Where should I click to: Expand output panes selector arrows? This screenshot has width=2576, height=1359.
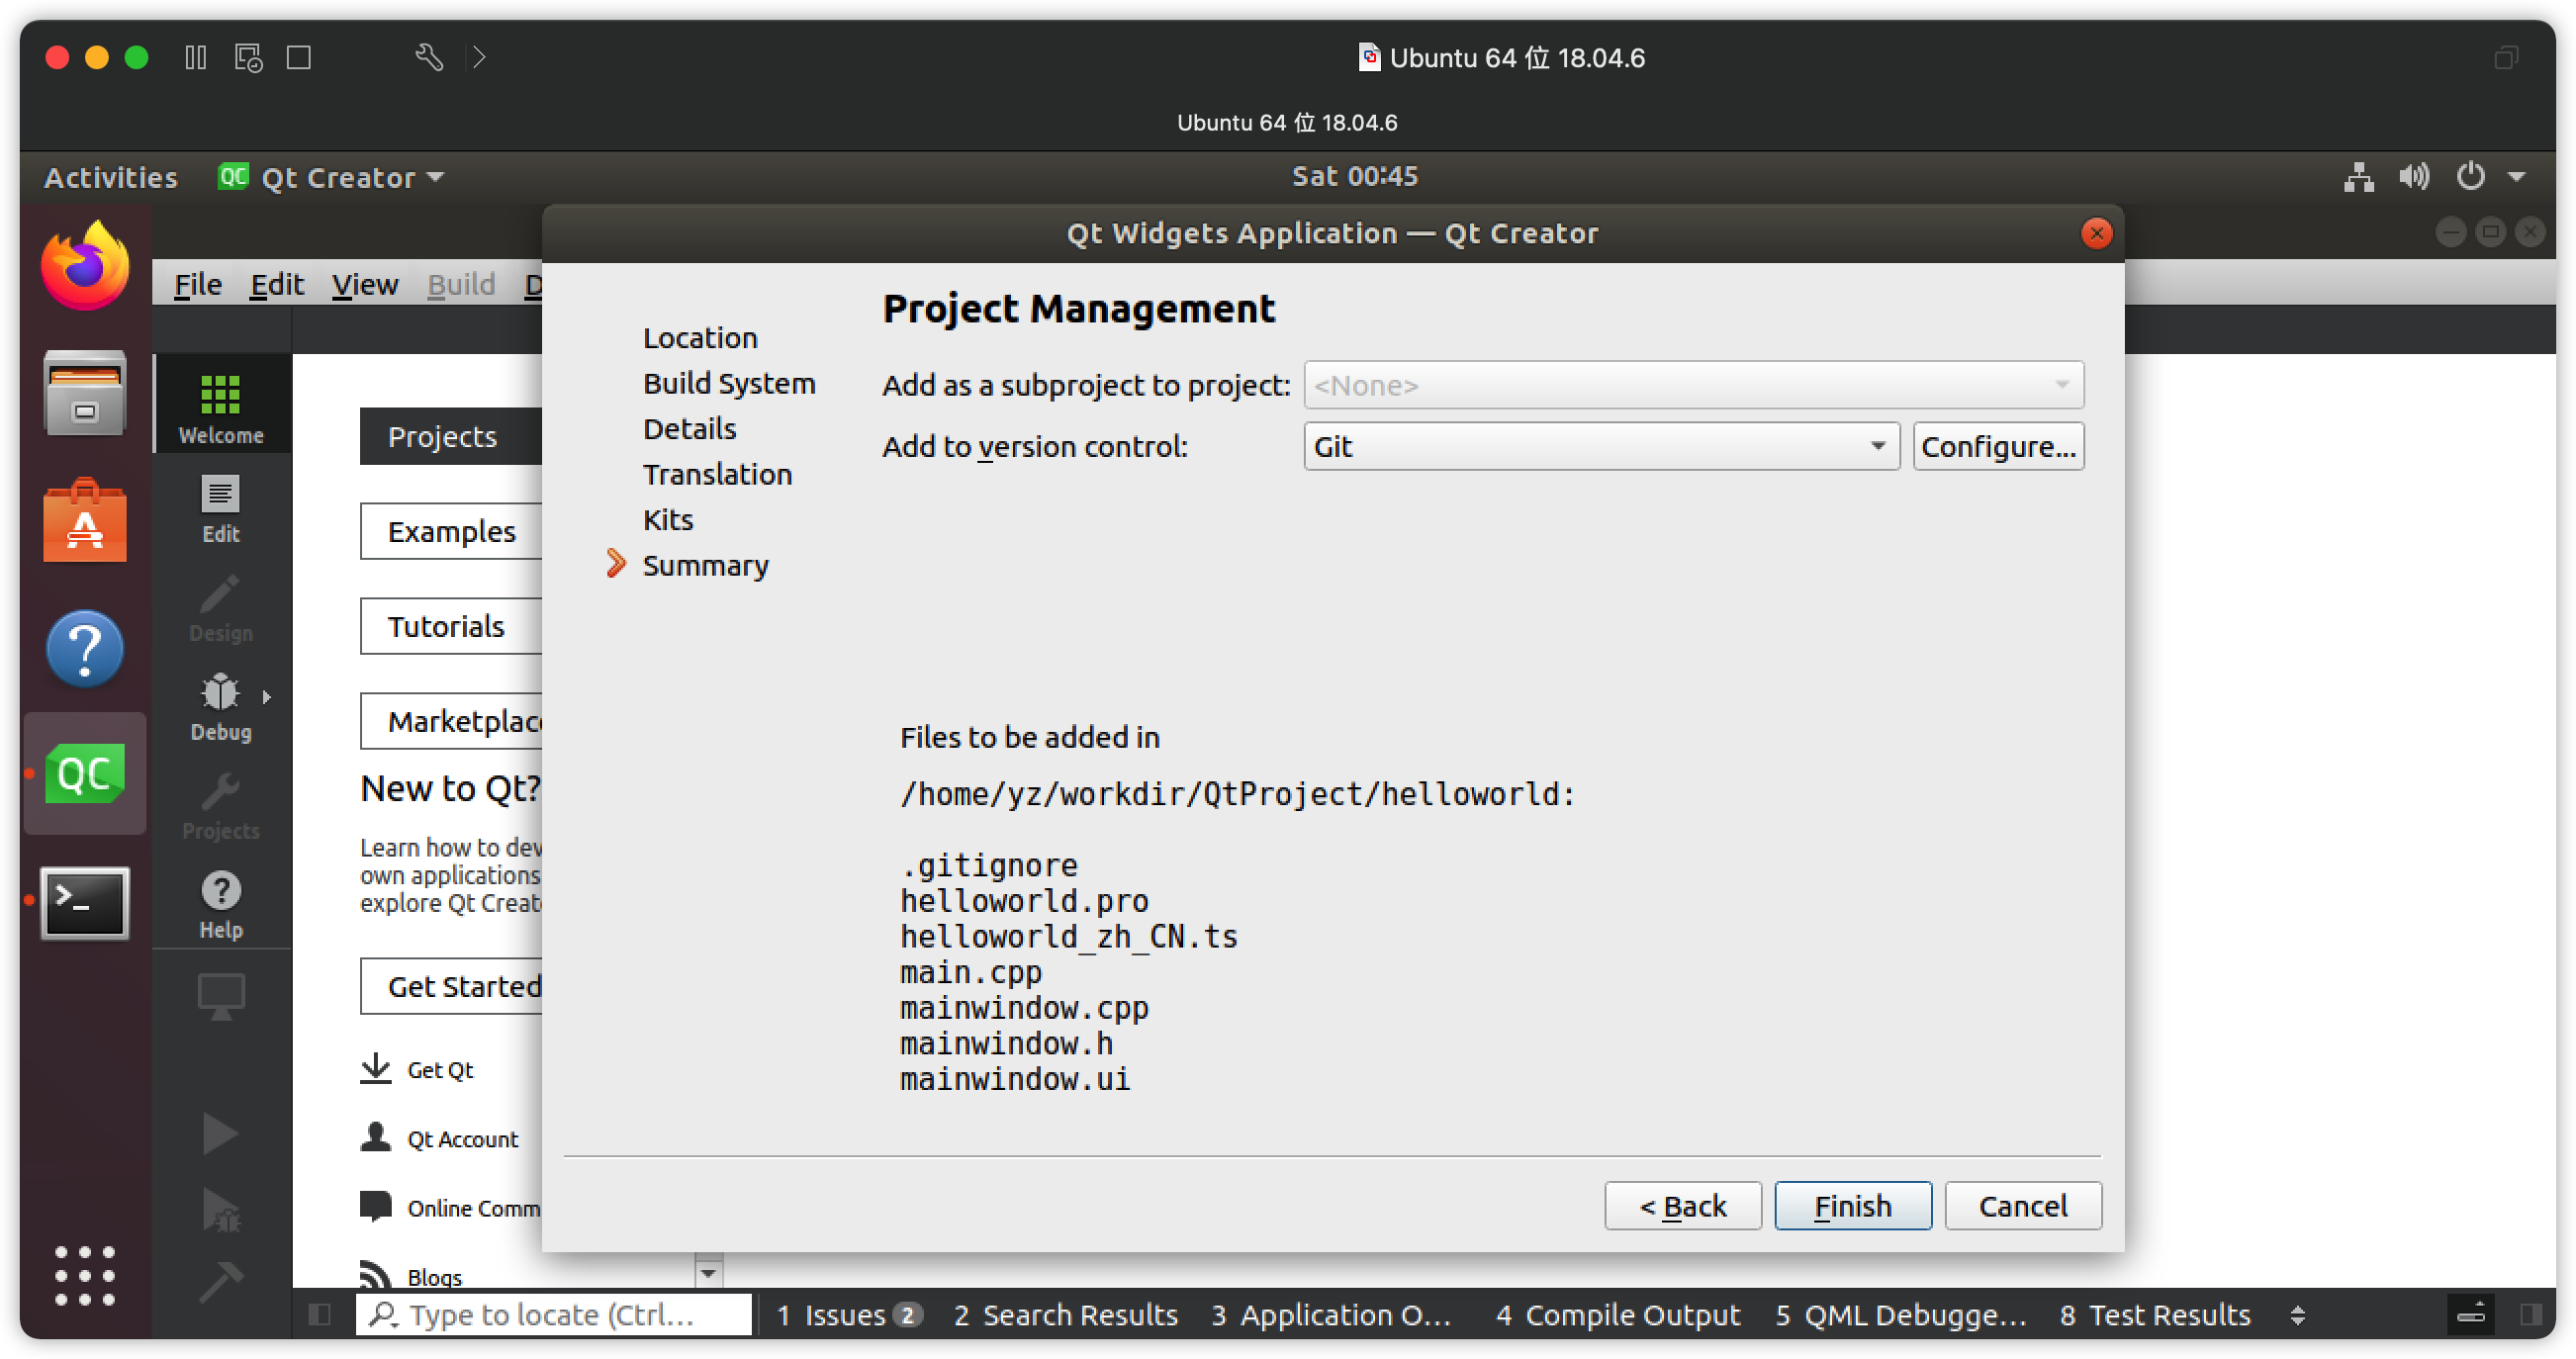pyautogui.click(x=2297, y=1314)
